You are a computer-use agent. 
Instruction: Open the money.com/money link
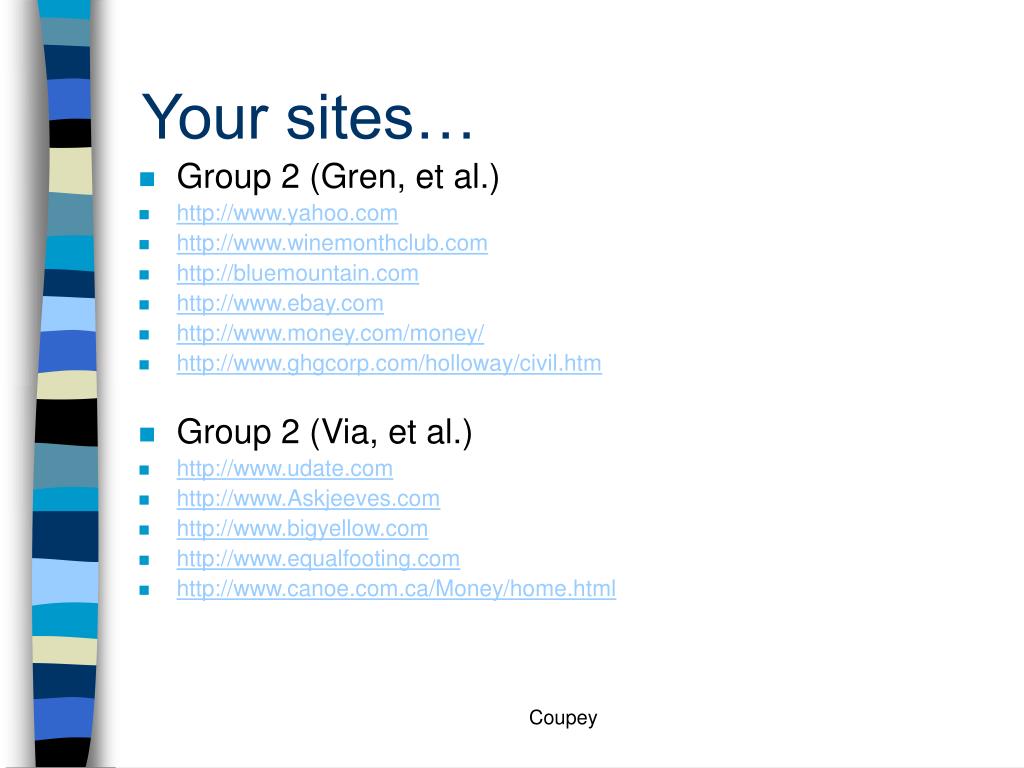coord(330,334)
